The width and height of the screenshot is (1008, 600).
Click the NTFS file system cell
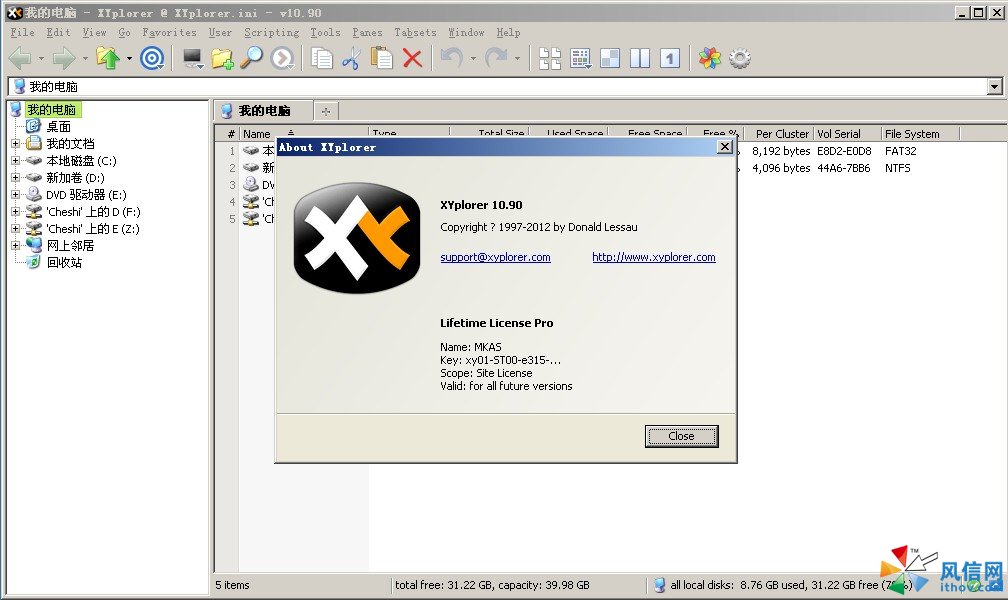897,168
